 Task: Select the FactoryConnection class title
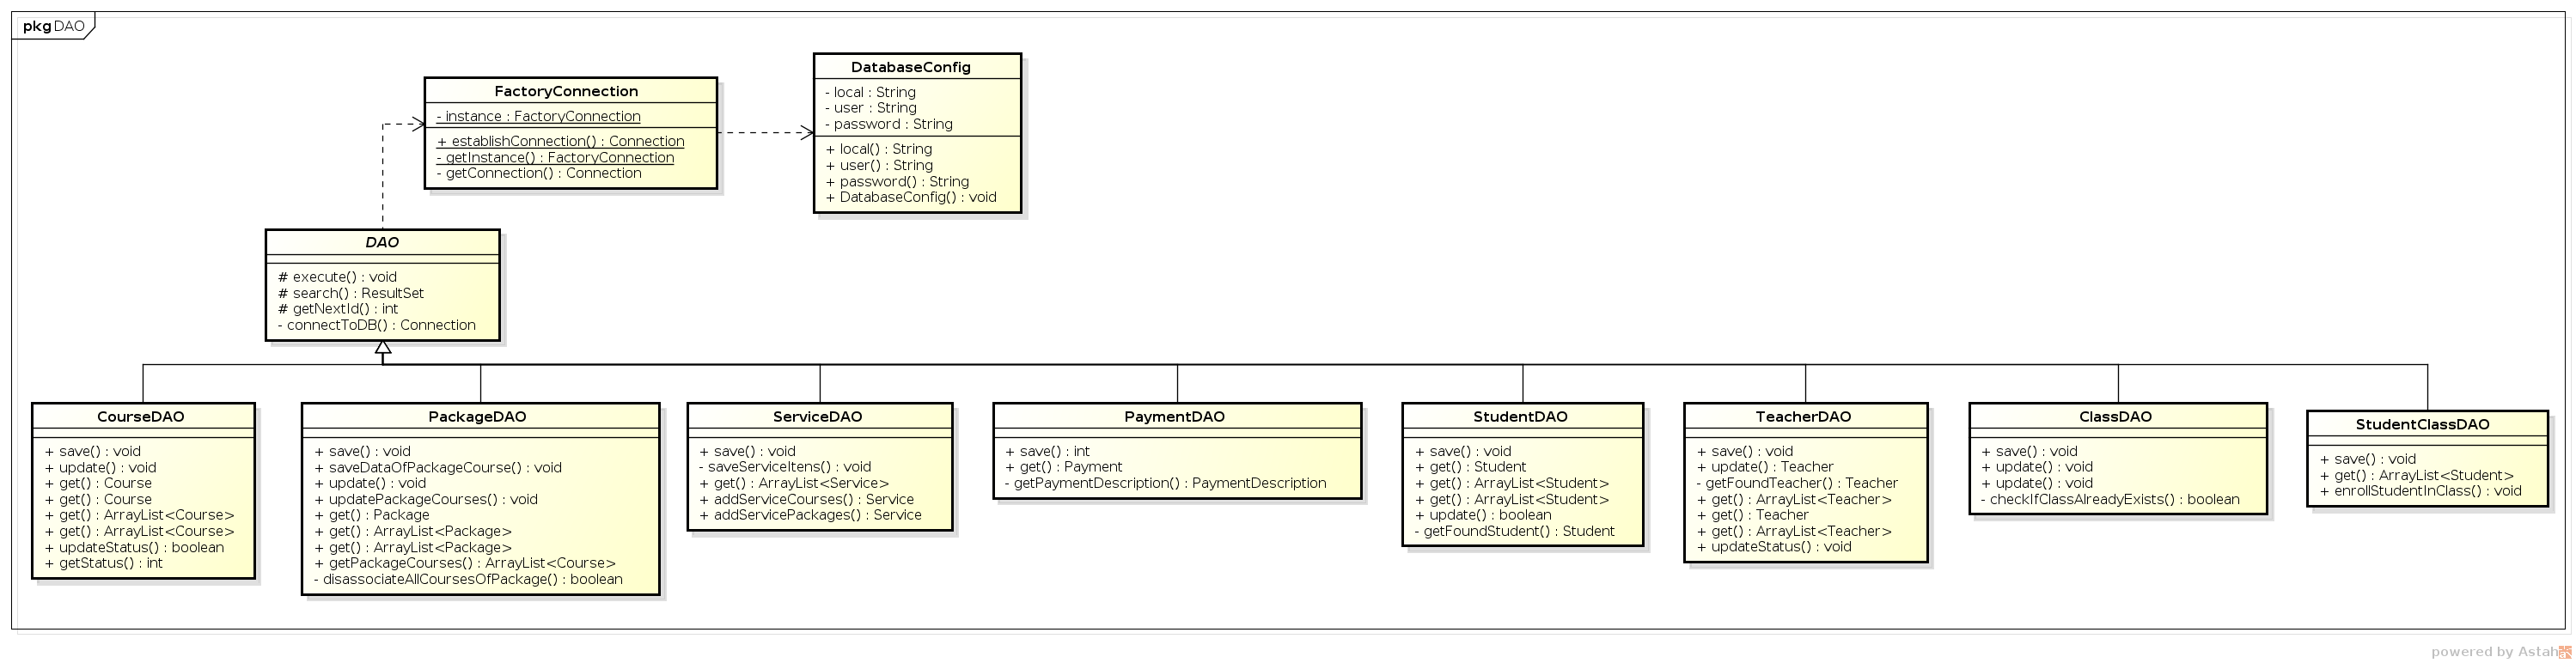click(566, 91)
